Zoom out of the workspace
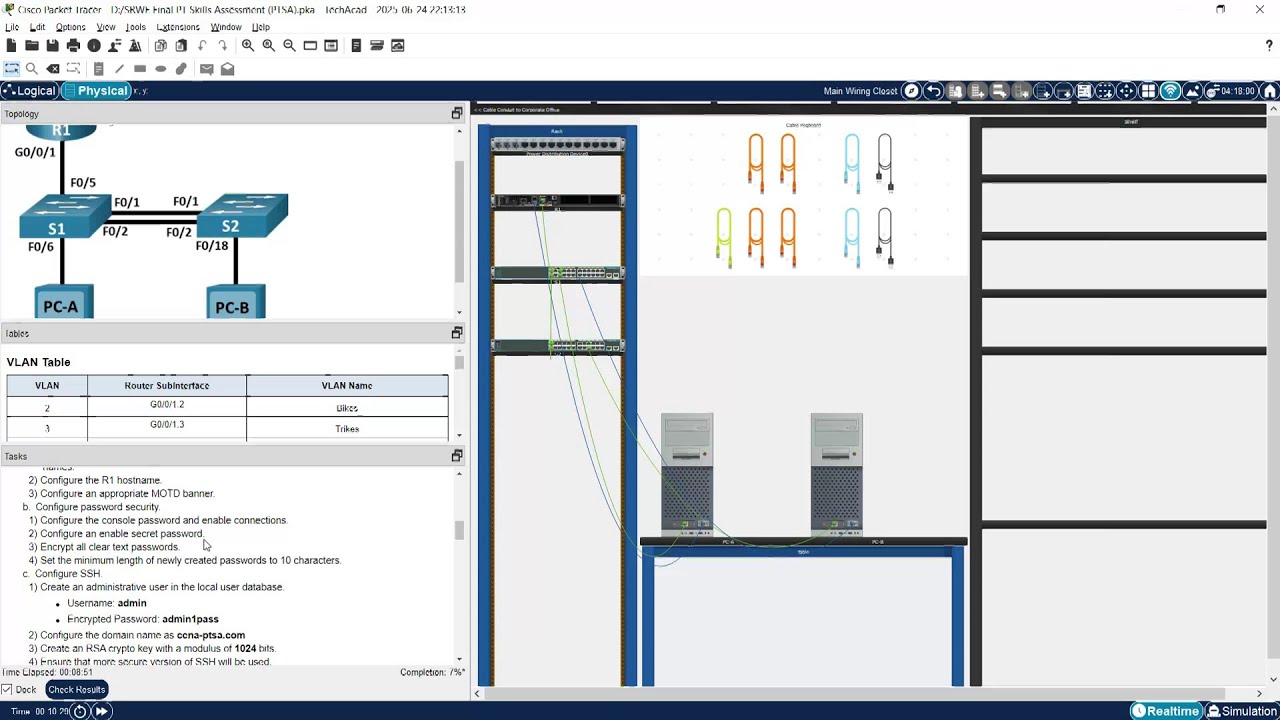The height and width of the screenshot is (720, 1280). point(289,45)
